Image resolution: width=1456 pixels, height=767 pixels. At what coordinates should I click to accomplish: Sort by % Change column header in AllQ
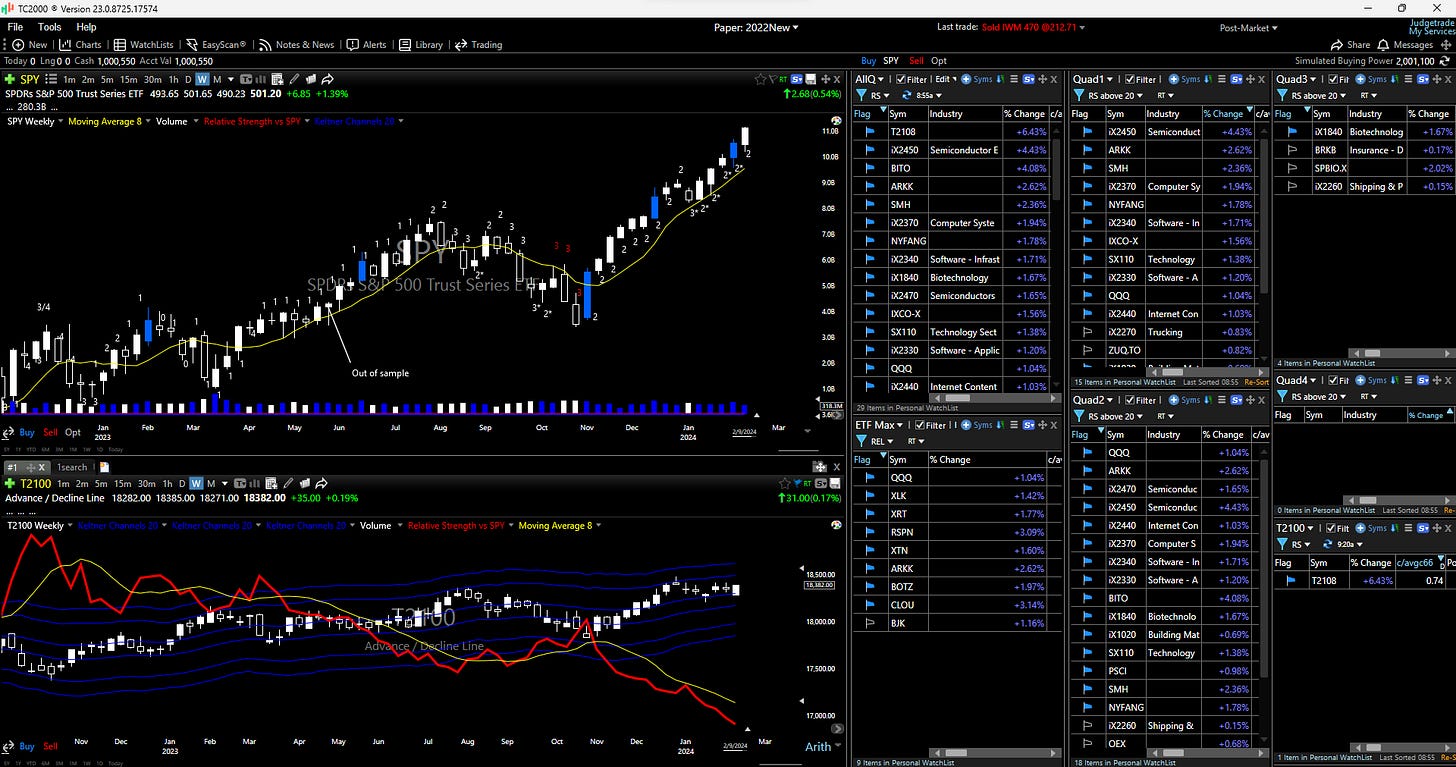[x=1024, y=114]
